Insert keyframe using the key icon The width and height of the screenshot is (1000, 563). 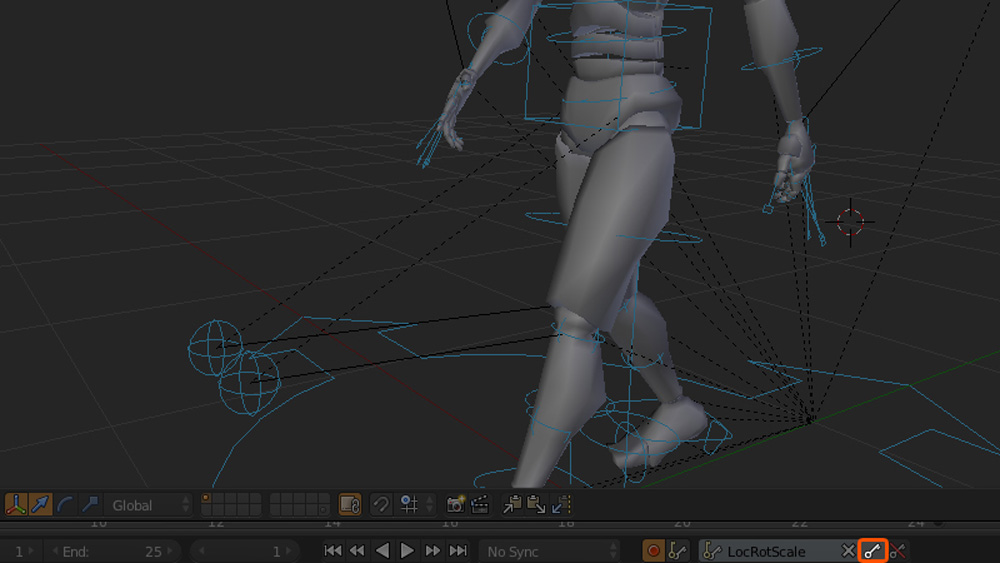pyautogui.click(x=873, y=551)
